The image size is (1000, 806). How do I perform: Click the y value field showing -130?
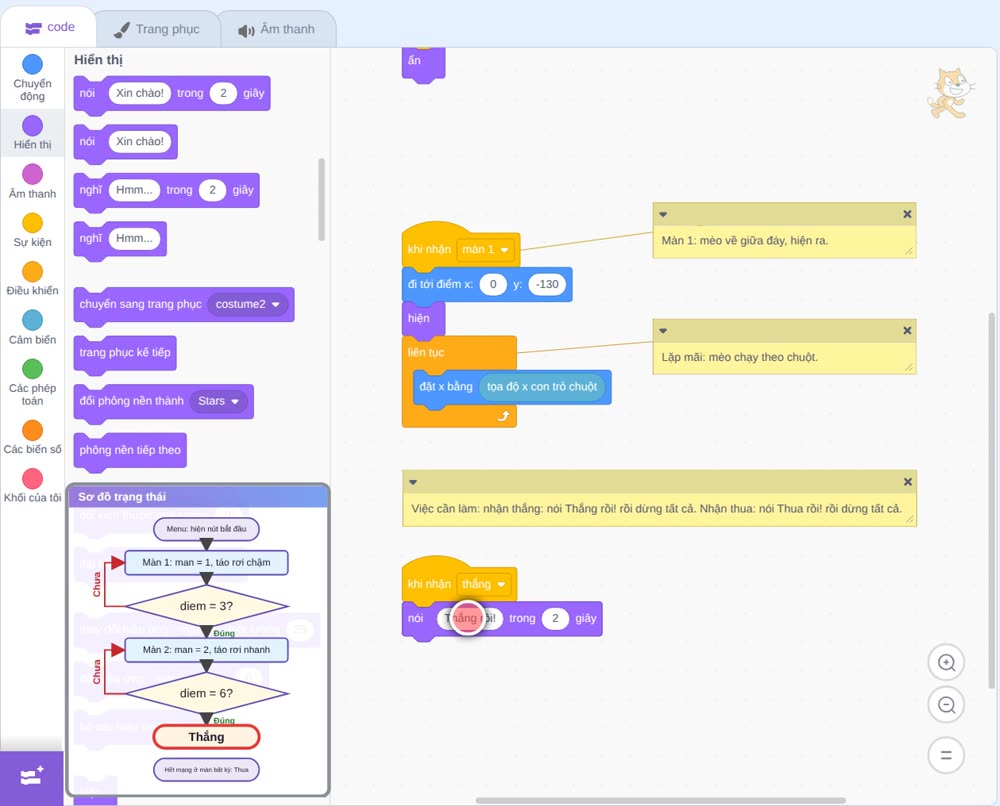(547, 284)
